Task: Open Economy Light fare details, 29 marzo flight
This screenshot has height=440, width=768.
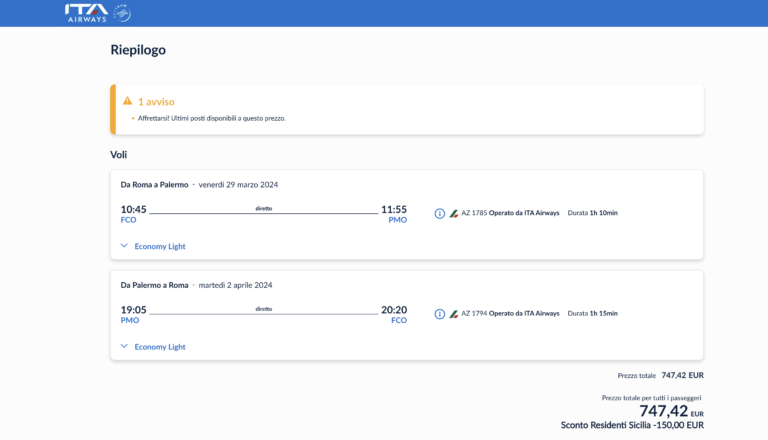Action: tap(160, 246)
